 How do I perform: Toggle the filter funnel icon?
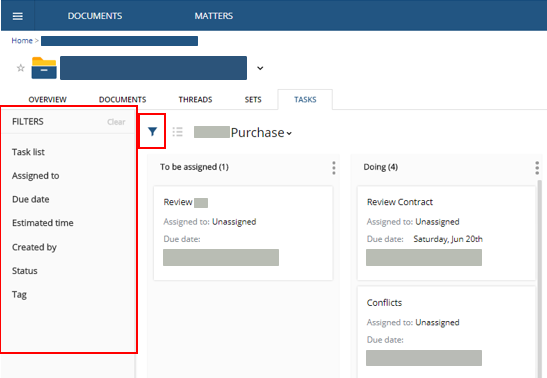point(152,131)
